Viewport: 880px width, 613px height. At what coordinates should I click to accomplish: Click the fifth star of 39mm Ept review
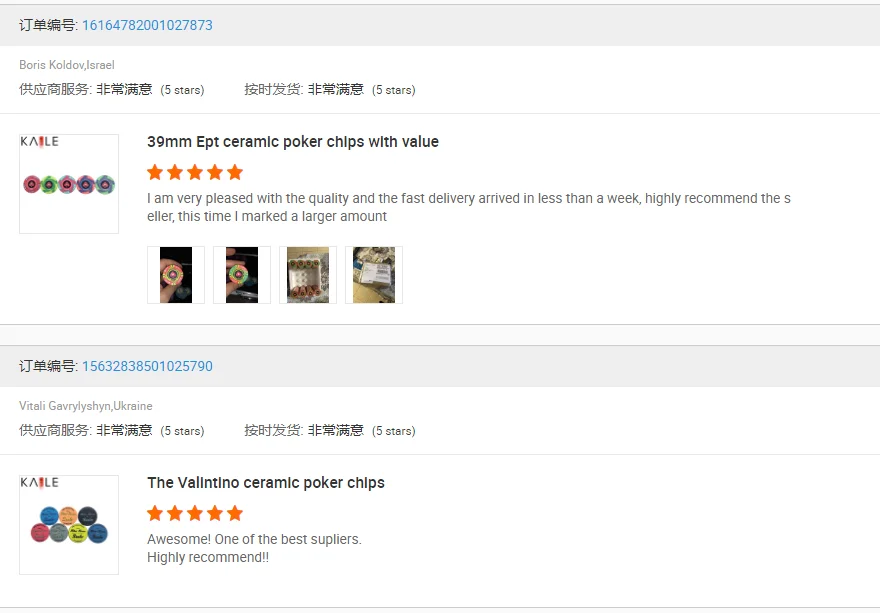[x=235, y=172]
